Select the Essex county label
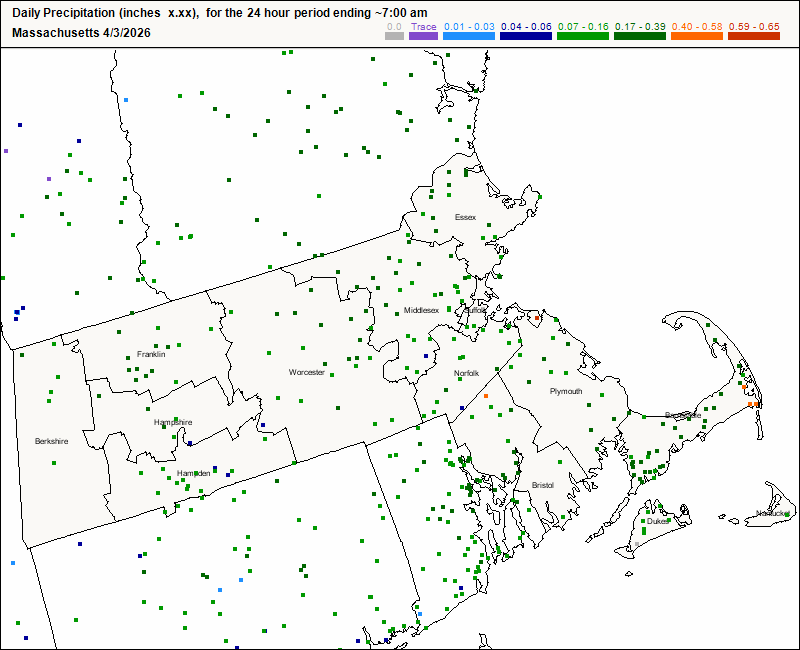This screenshot has width=800, height=650. point(465,217)
